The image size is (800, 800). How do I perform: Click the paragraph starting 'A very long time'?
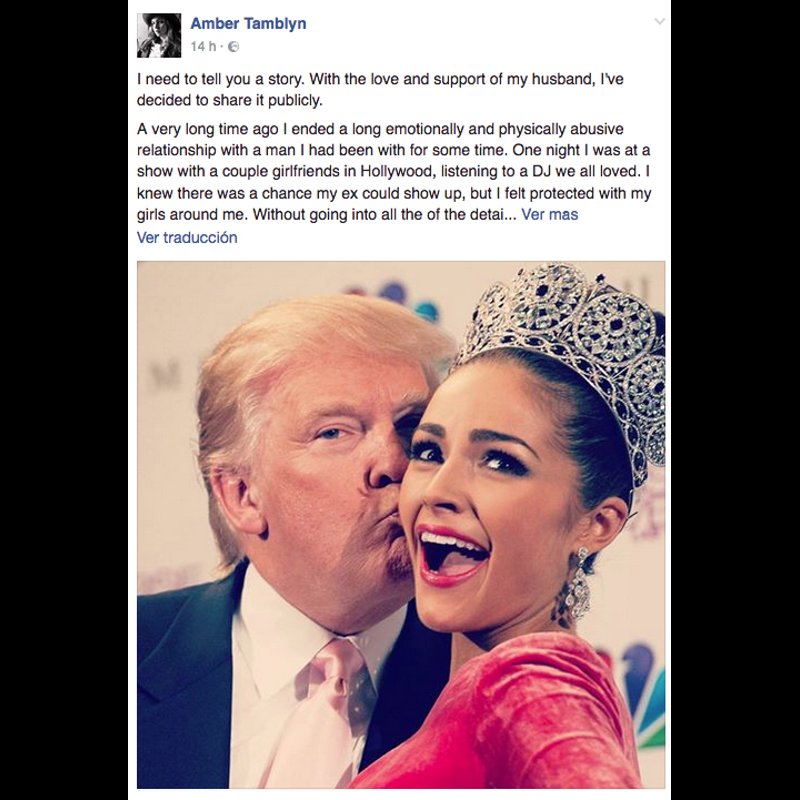point(394,171)
